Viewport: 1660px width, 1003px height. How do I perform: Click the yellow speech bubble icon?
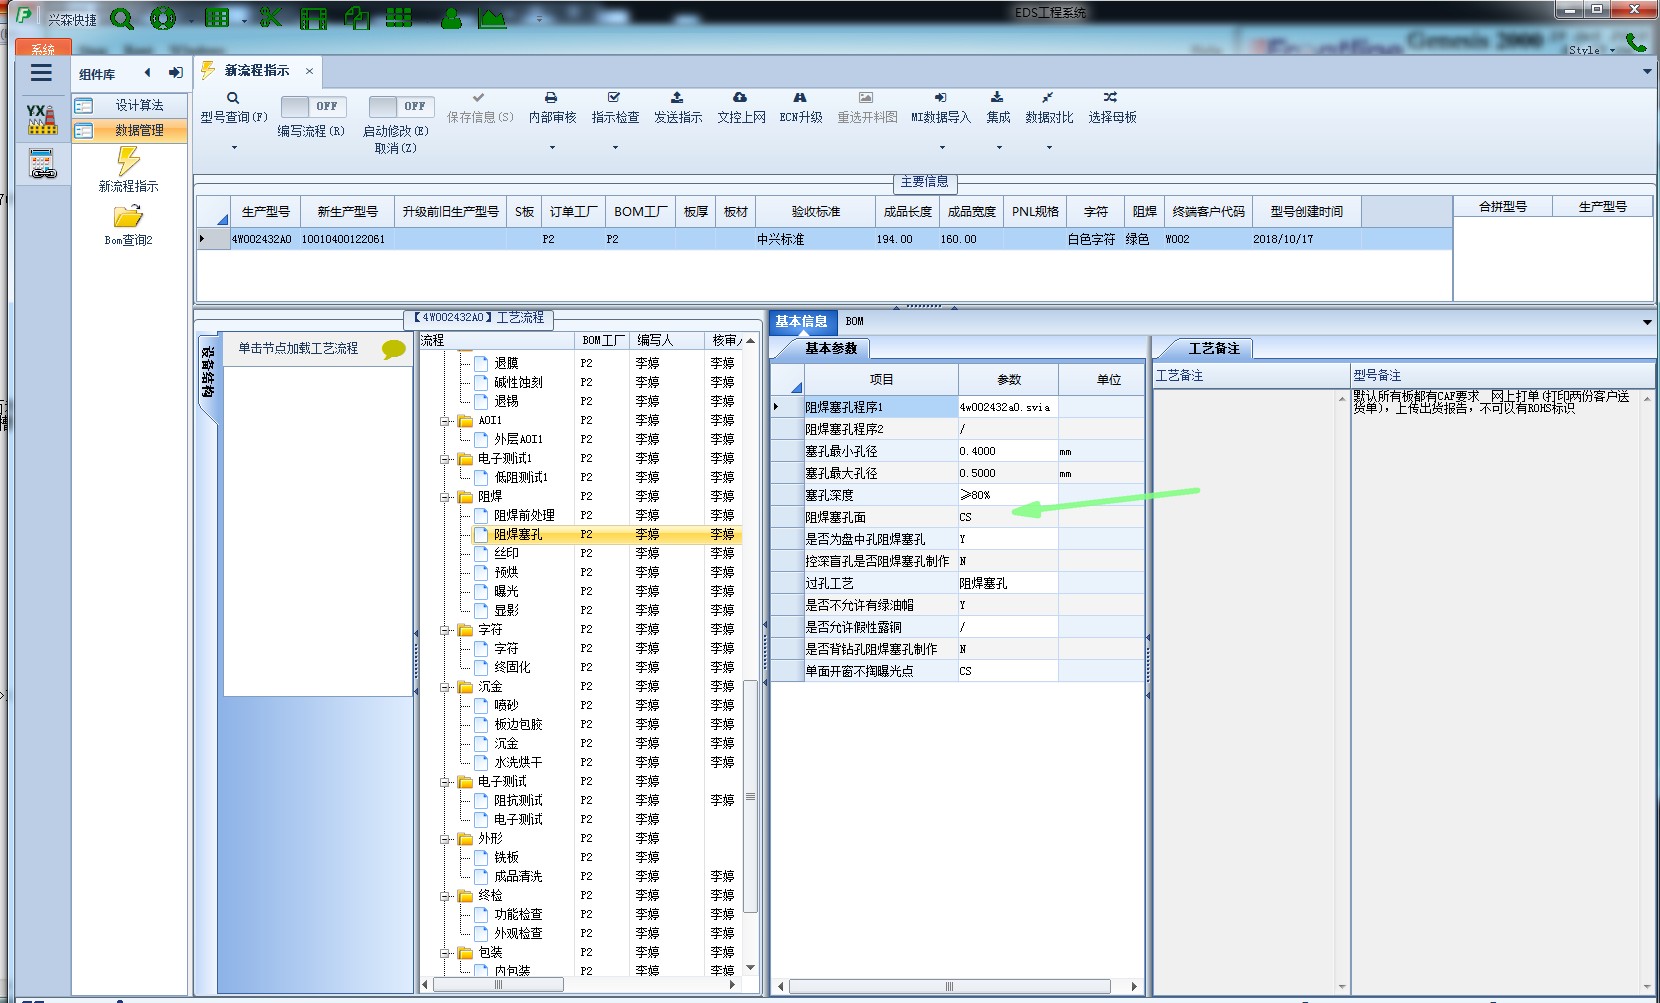tap(394, 349)
